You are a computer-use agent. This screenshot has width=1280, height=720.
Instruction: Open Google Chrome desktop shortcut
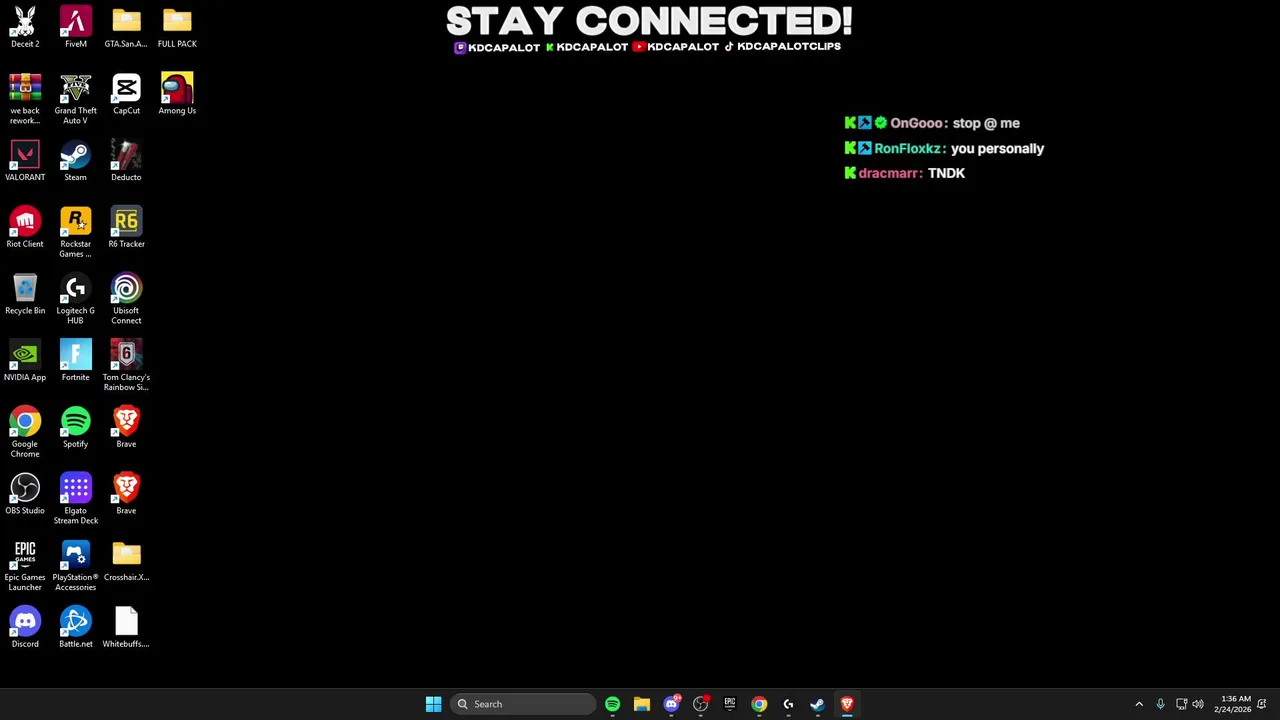tap(25, 432)
